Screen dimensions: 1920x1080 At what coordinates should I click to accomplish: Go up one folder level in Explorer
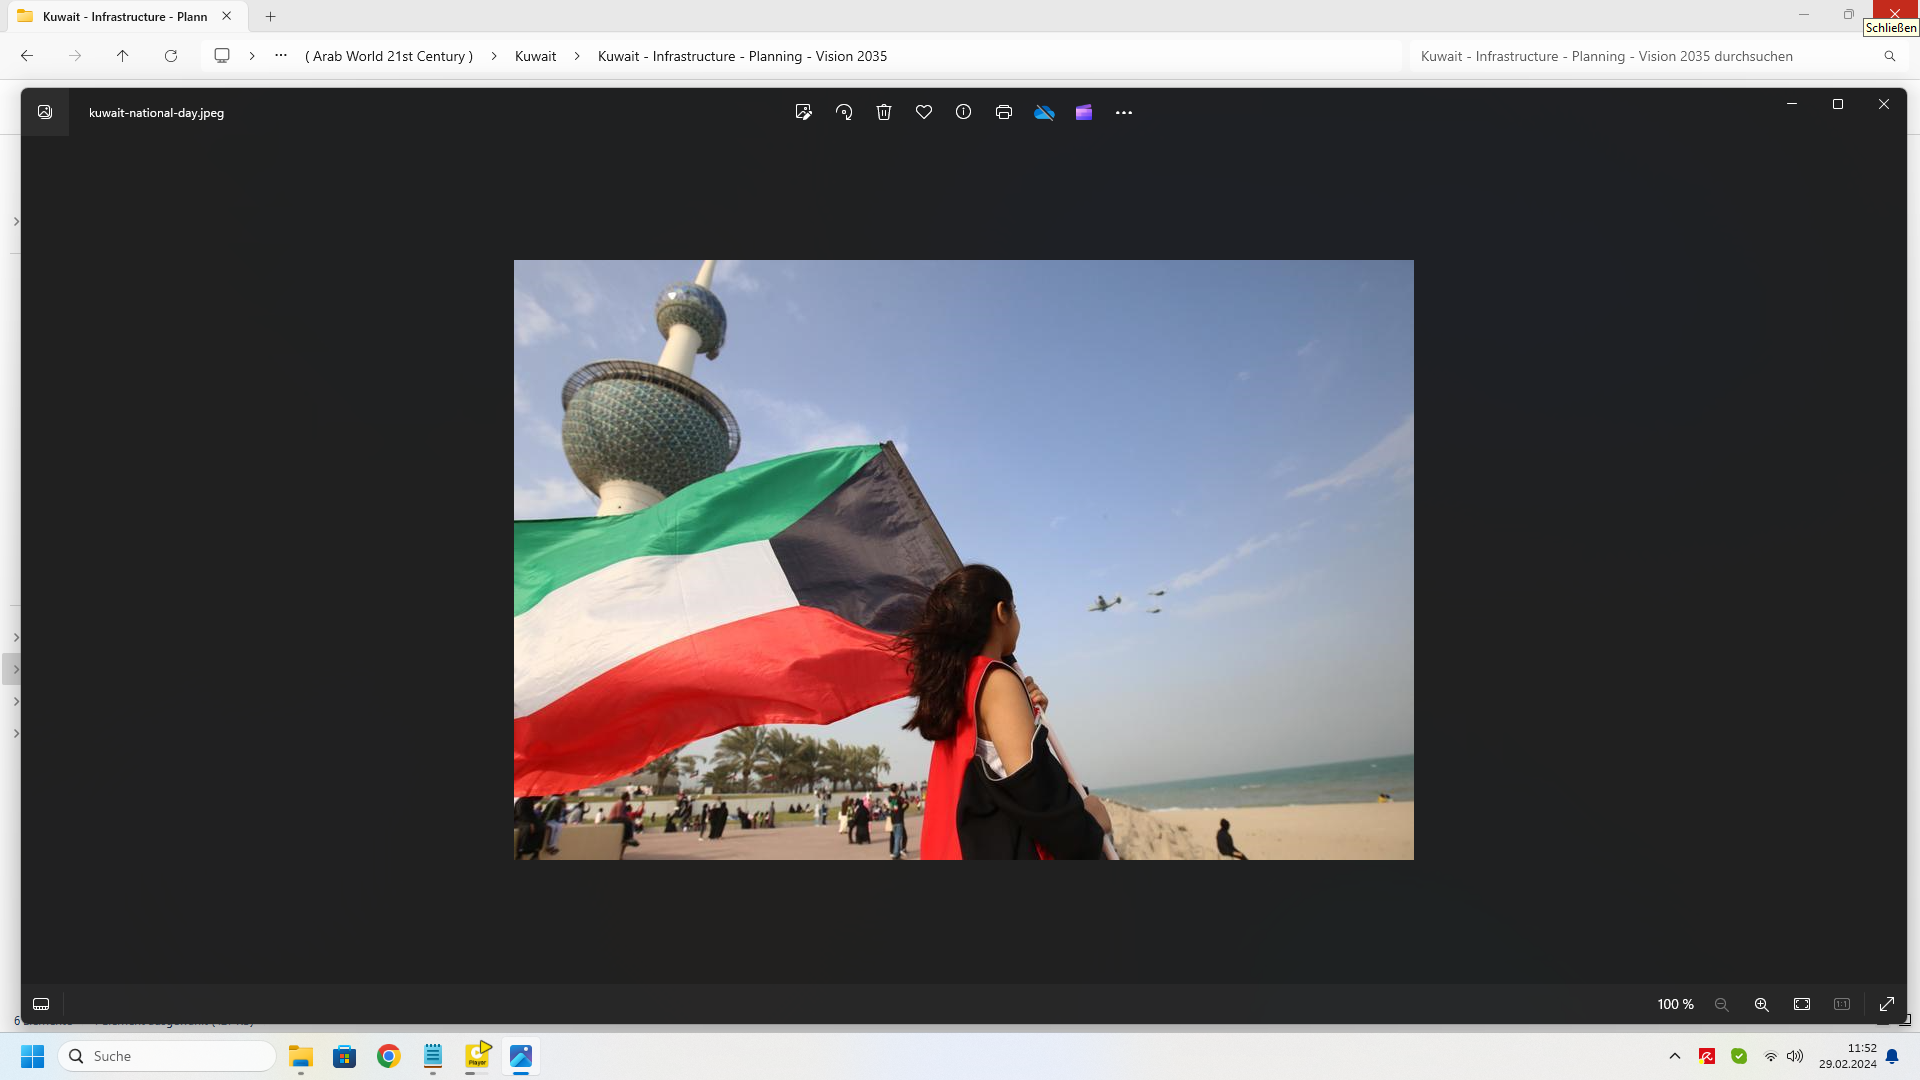pyautogui.click(x=123, y=56)
